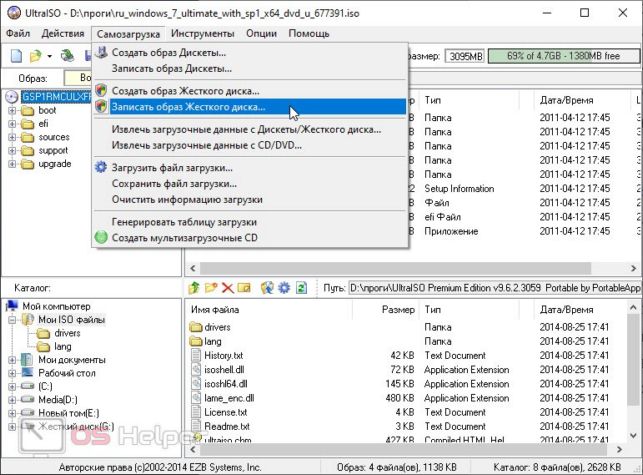Select Генерировать таблицу загрузки
This screenshot has width=643, height=475.
(250, 222)
